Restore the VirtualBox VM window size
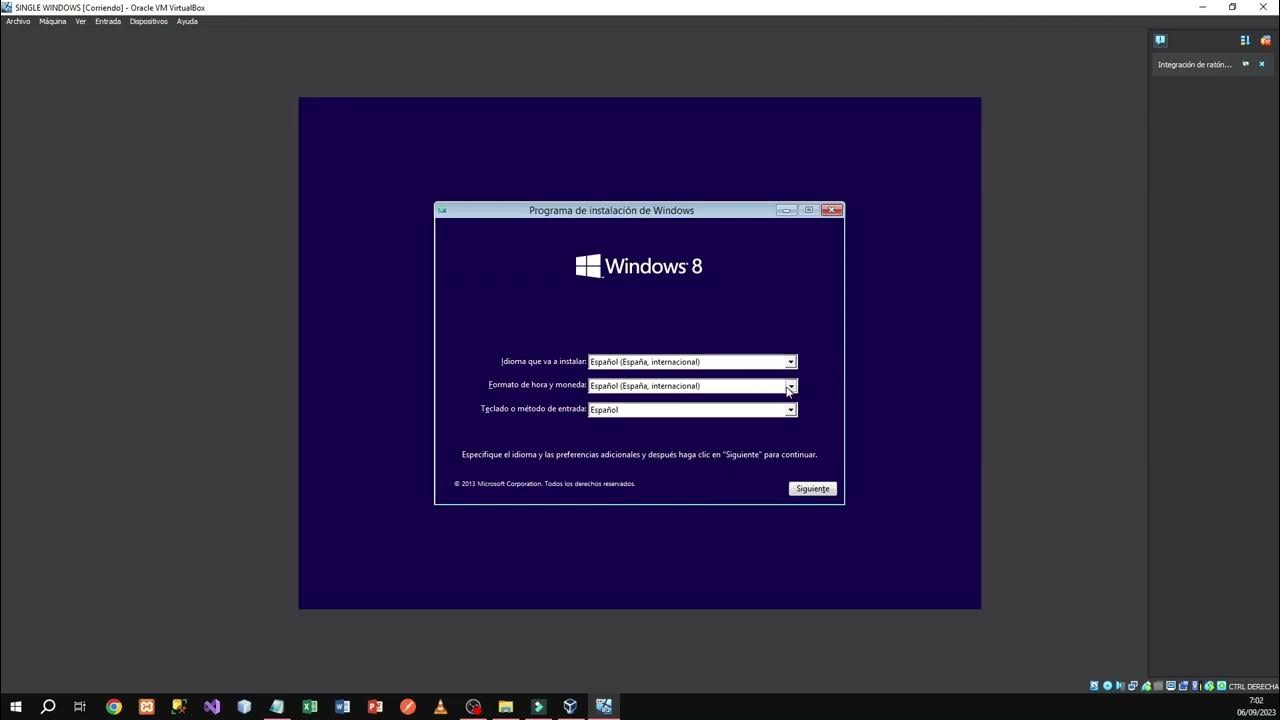This screenshot has height=720, width=1280. click(1233, 7)
